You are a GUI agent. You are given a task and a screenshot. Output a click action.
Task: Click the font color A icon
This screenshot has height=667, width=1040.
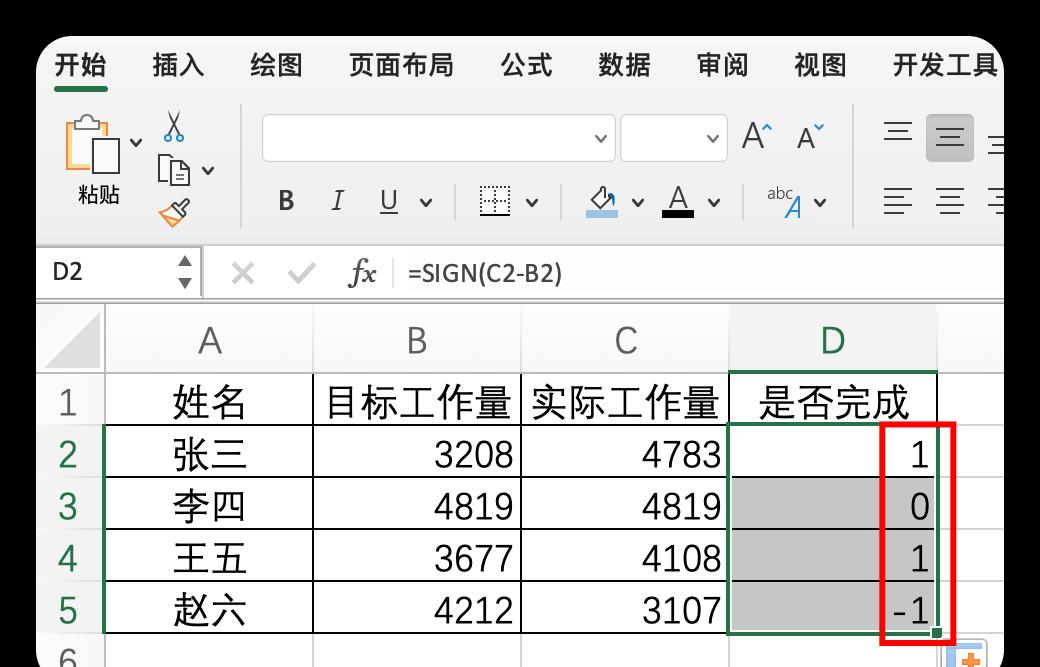(x=678, y=201)
